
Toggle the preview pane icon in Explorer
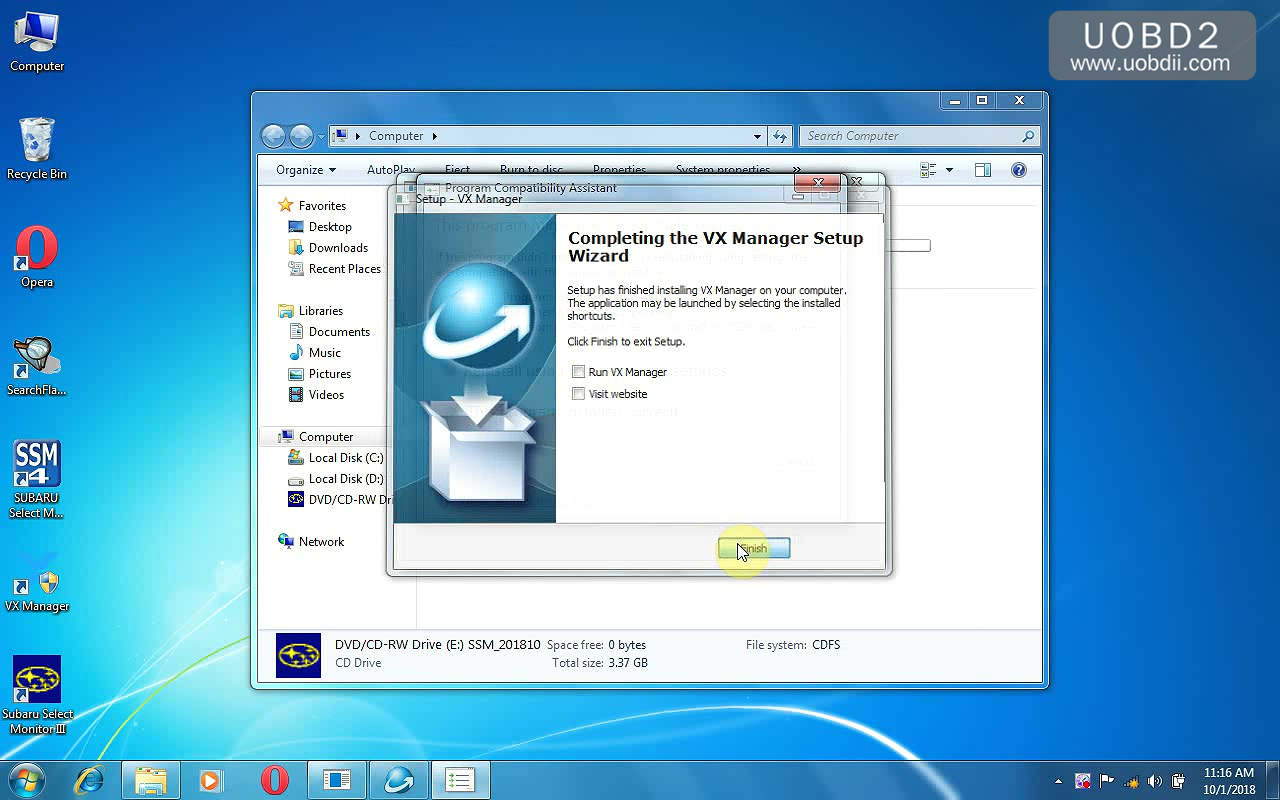(982, 170)
